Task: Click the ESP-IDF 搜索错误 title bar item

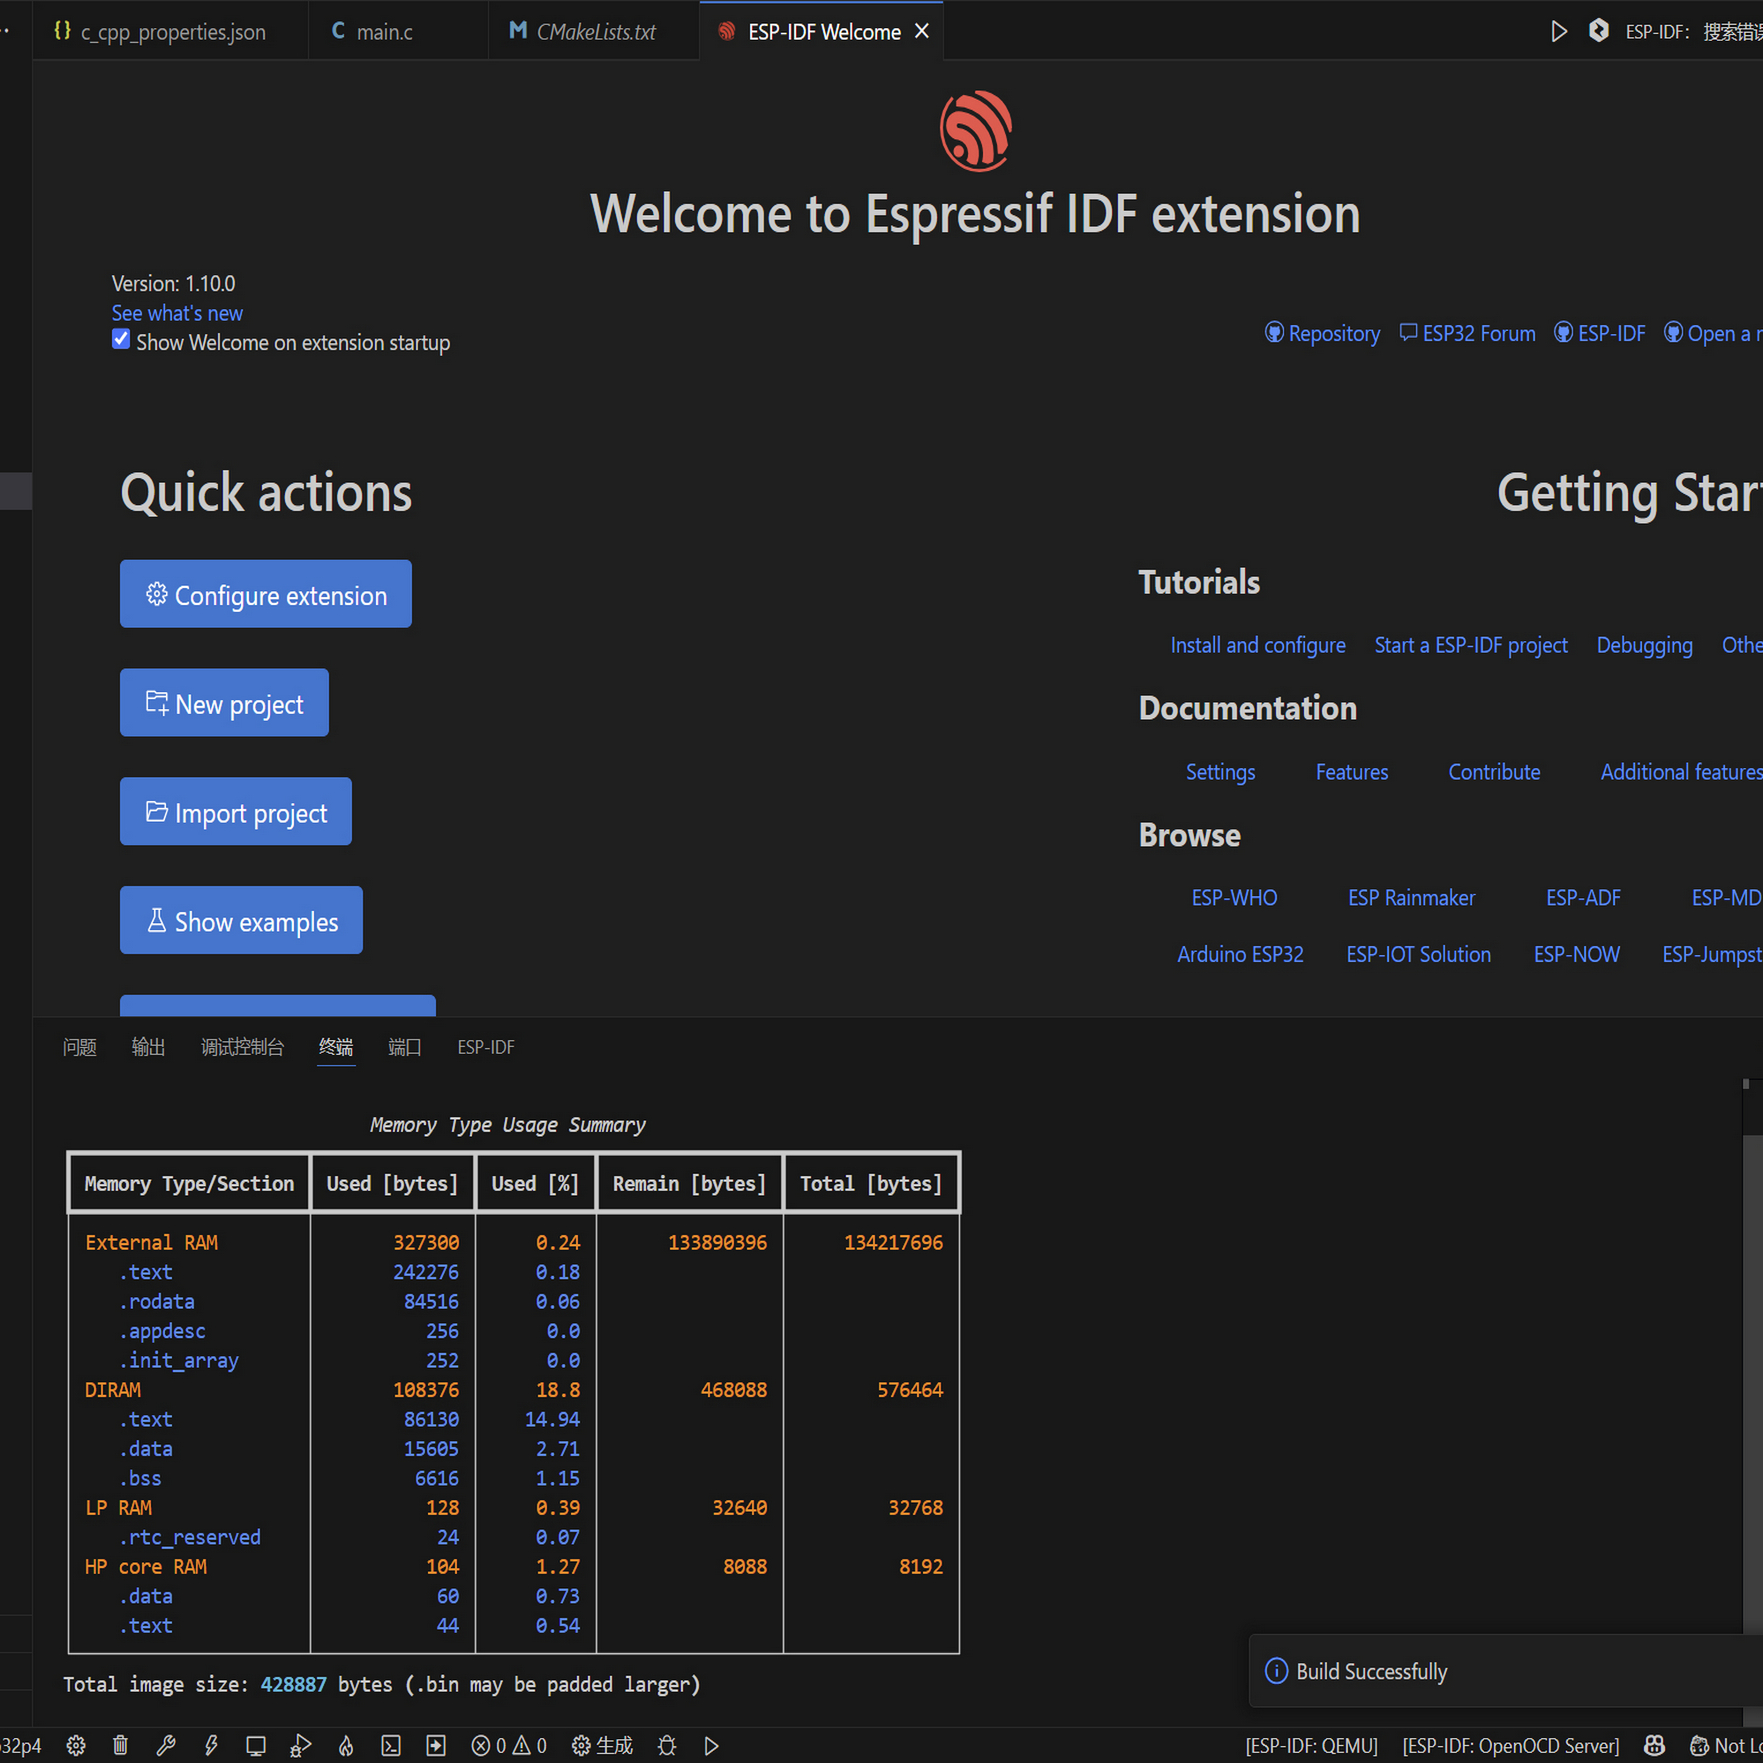Action: pos(1693,32)
